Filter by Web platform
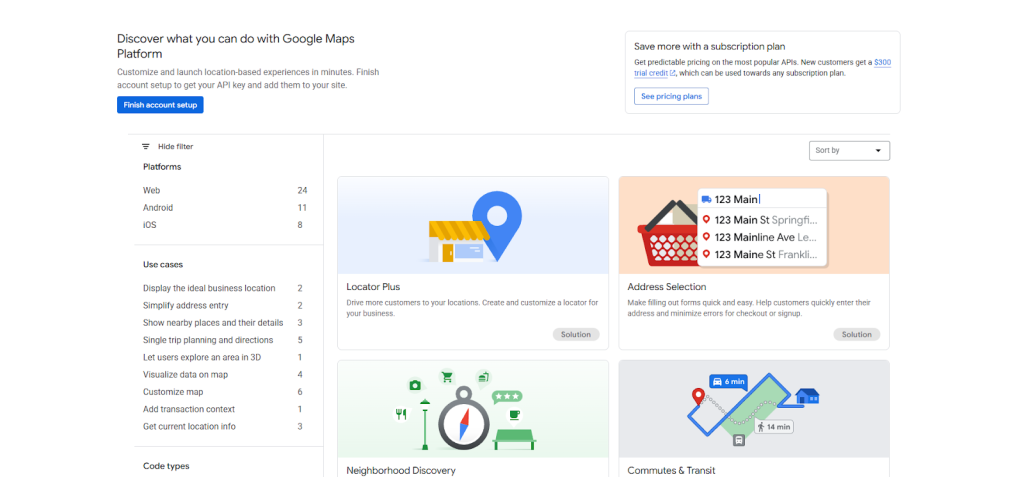This screenshot has height=477, width=1024. [x=152, y=190]
